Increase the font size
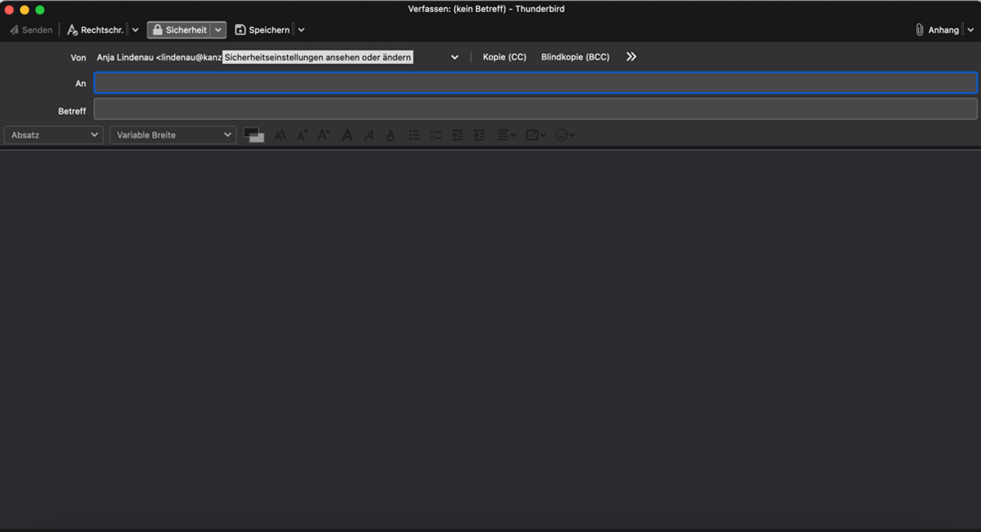The height and width of the screenshot is (532, 981). [x=323, y=135]
